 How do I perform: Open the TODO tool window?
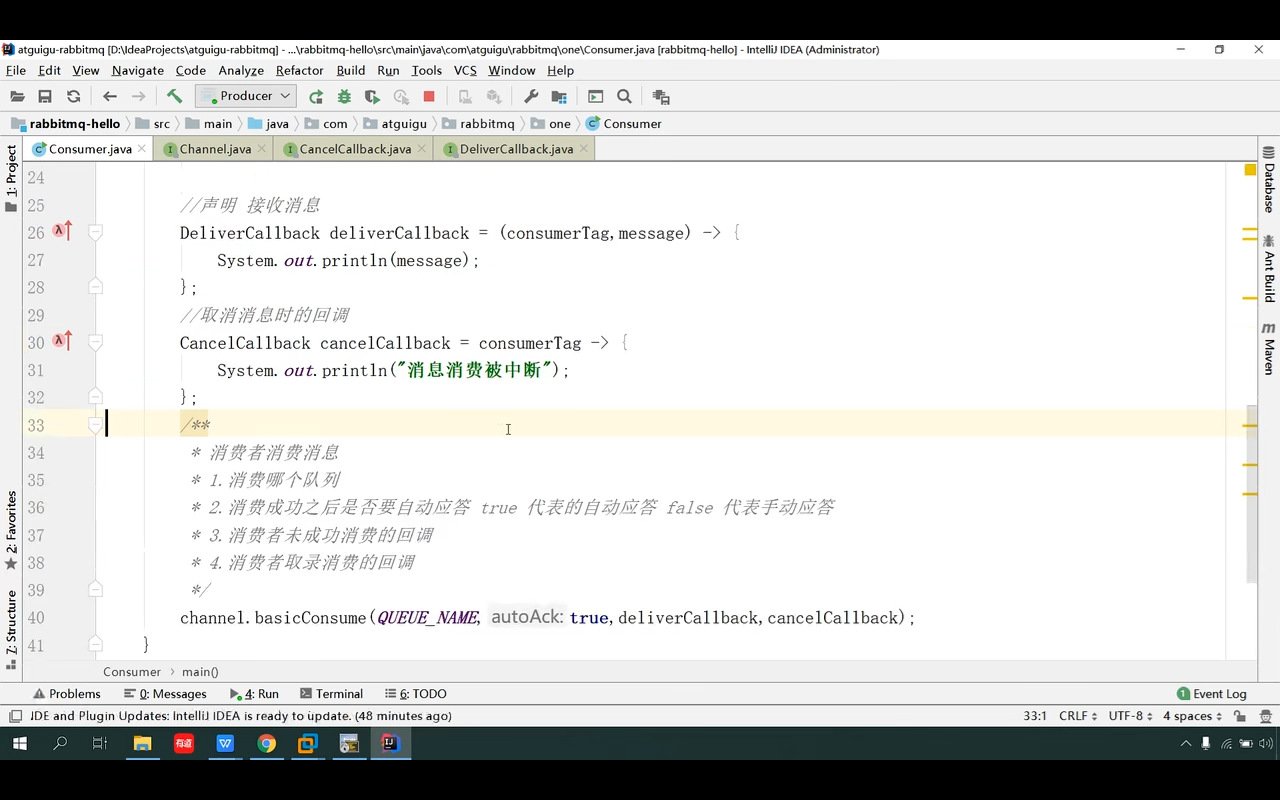pos(416,694)
